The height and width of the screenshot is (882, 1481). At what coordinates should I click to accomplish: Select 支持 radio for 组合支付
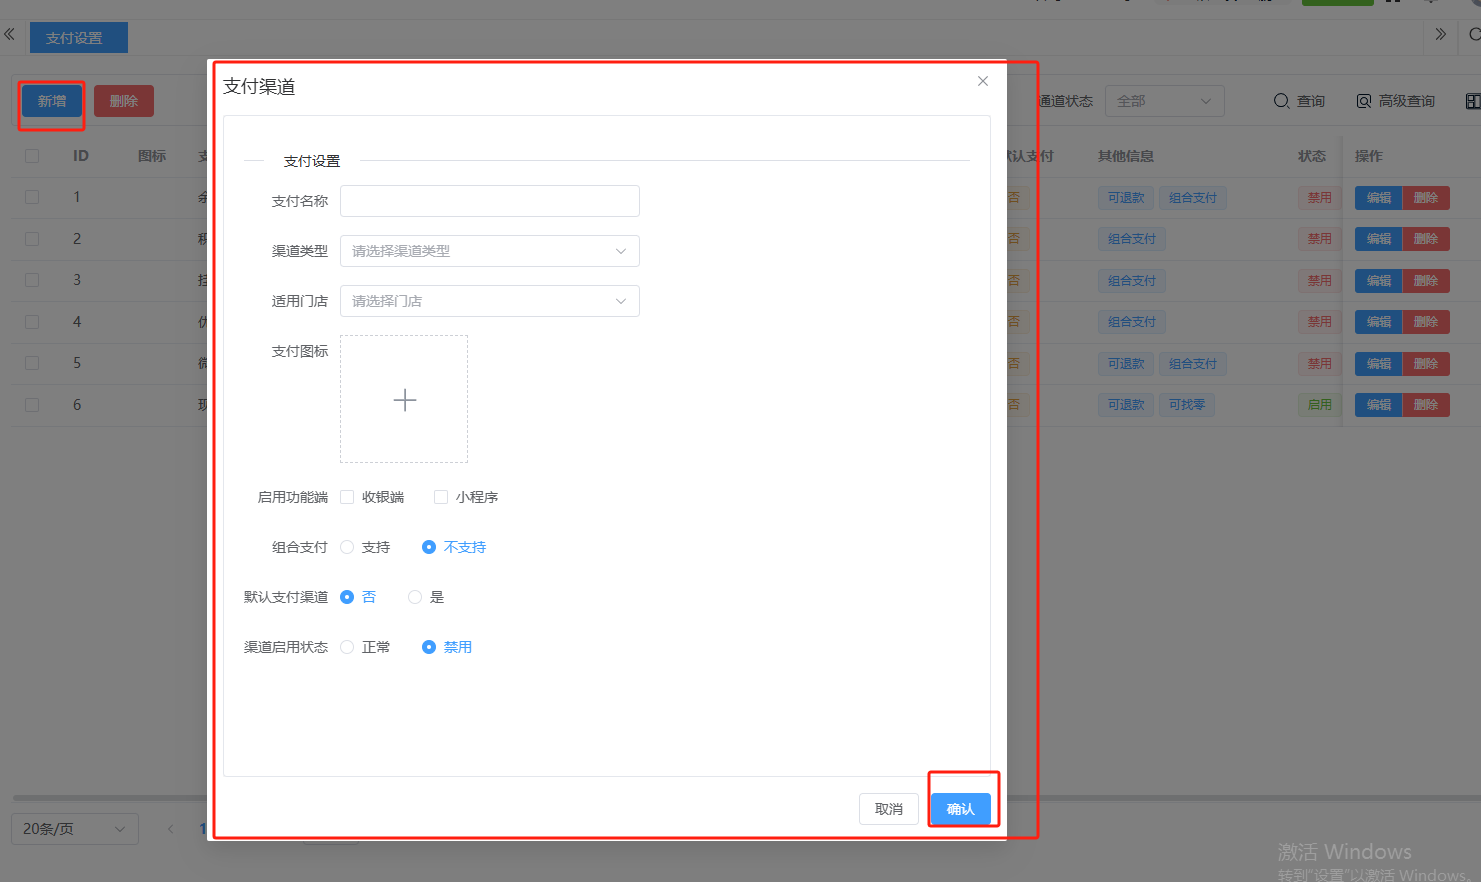[x=347, y=547]
